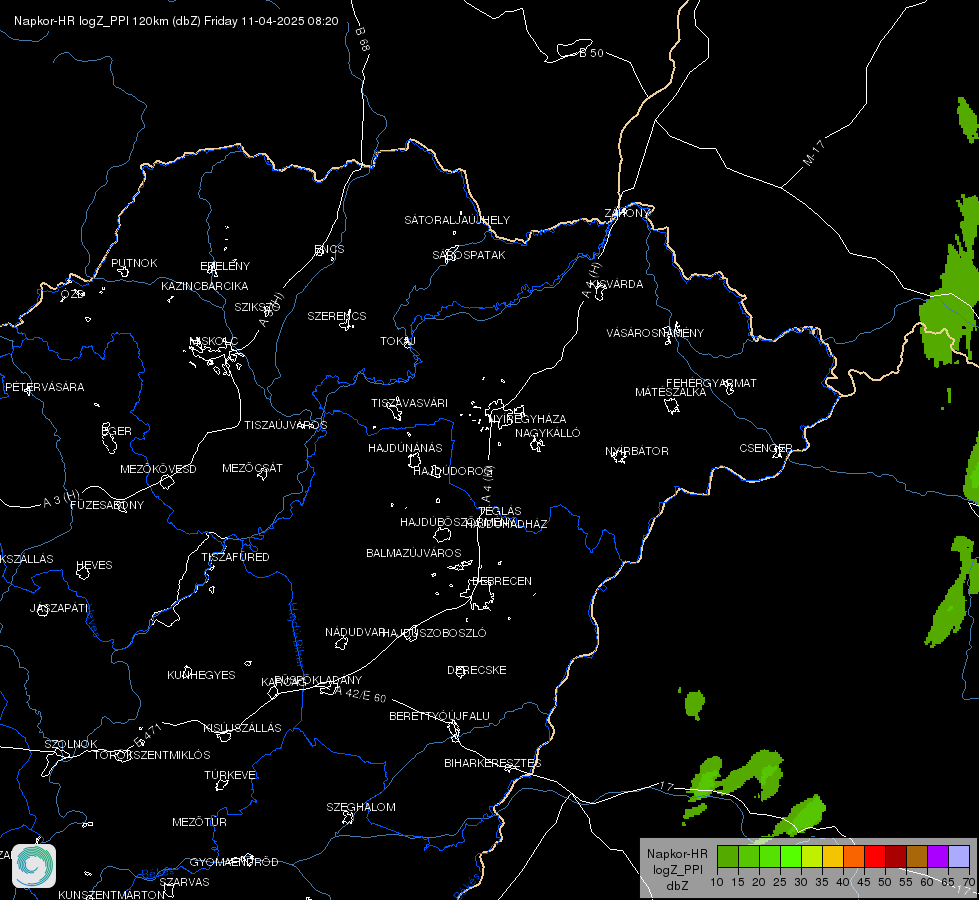This screenshot has height=900, width=979.
Task: Click the EDELÉNY town label
Action: [225, 266]
